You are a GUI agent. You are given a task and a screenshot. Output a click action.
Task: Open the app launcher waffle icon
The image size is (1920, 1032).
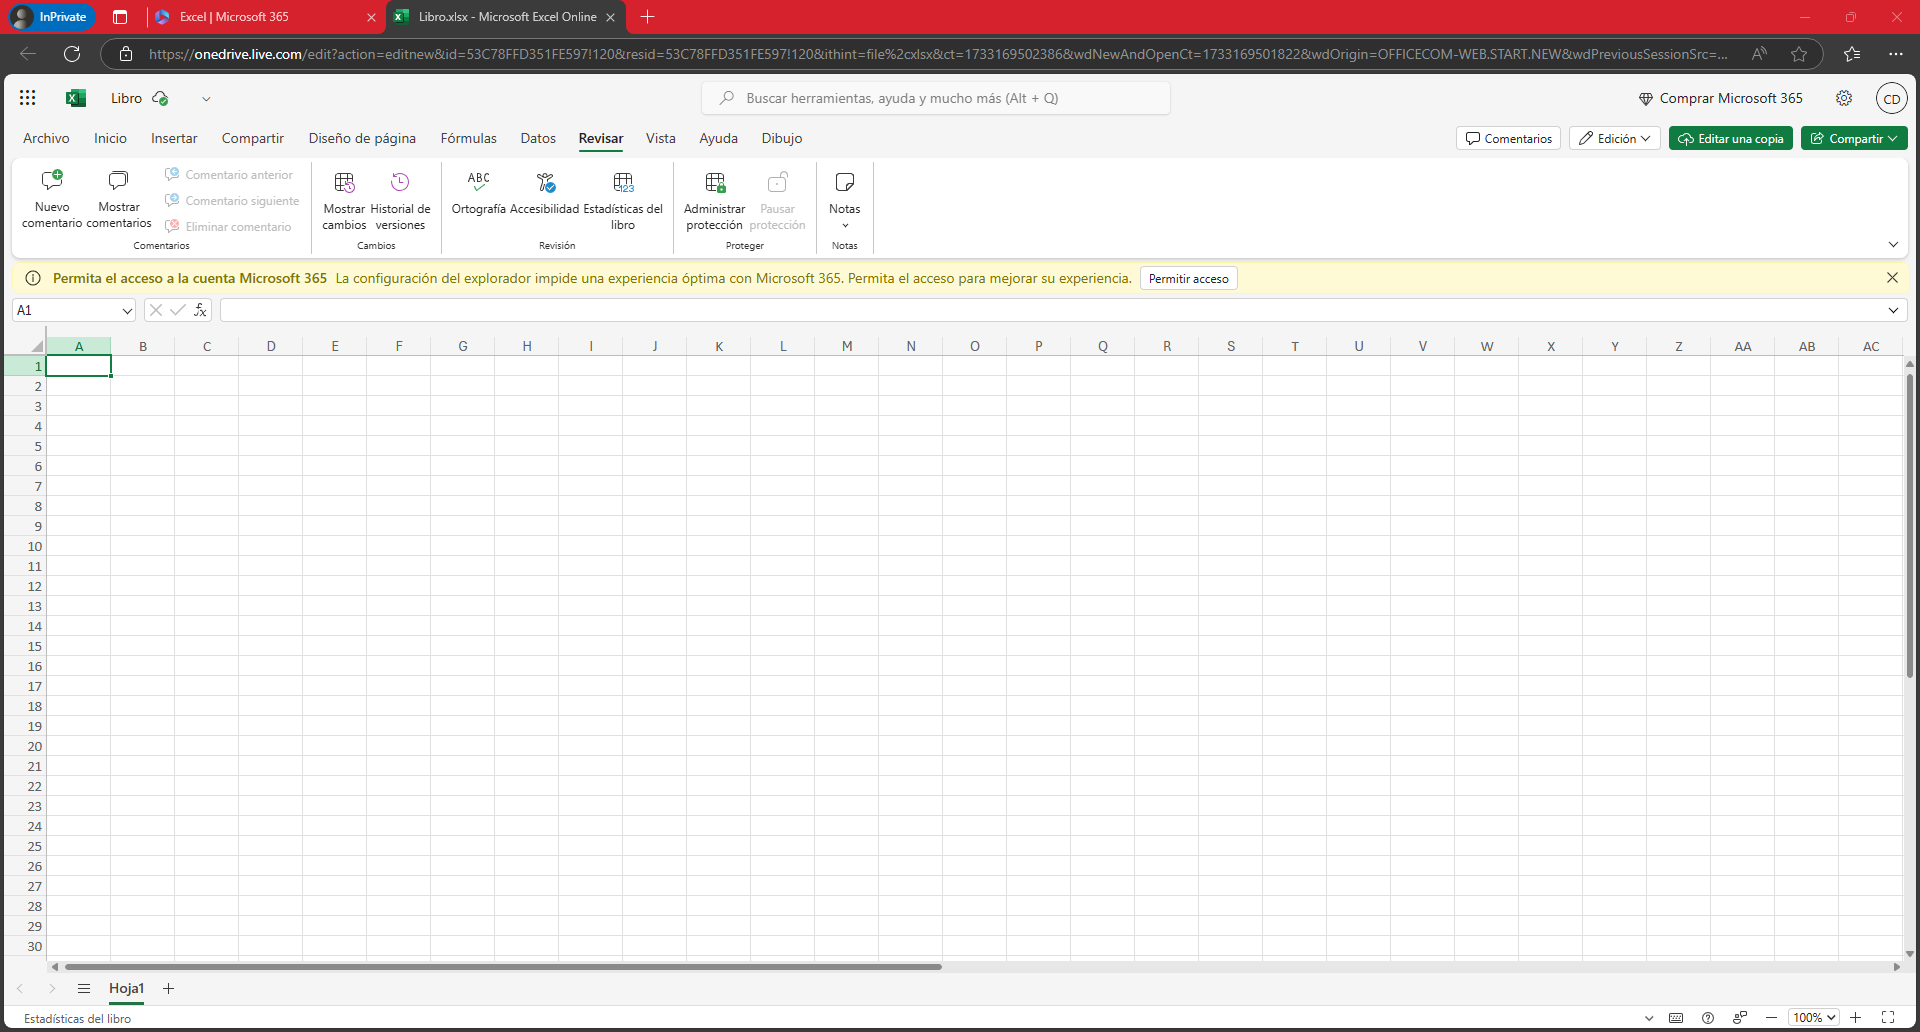point(28,98)
